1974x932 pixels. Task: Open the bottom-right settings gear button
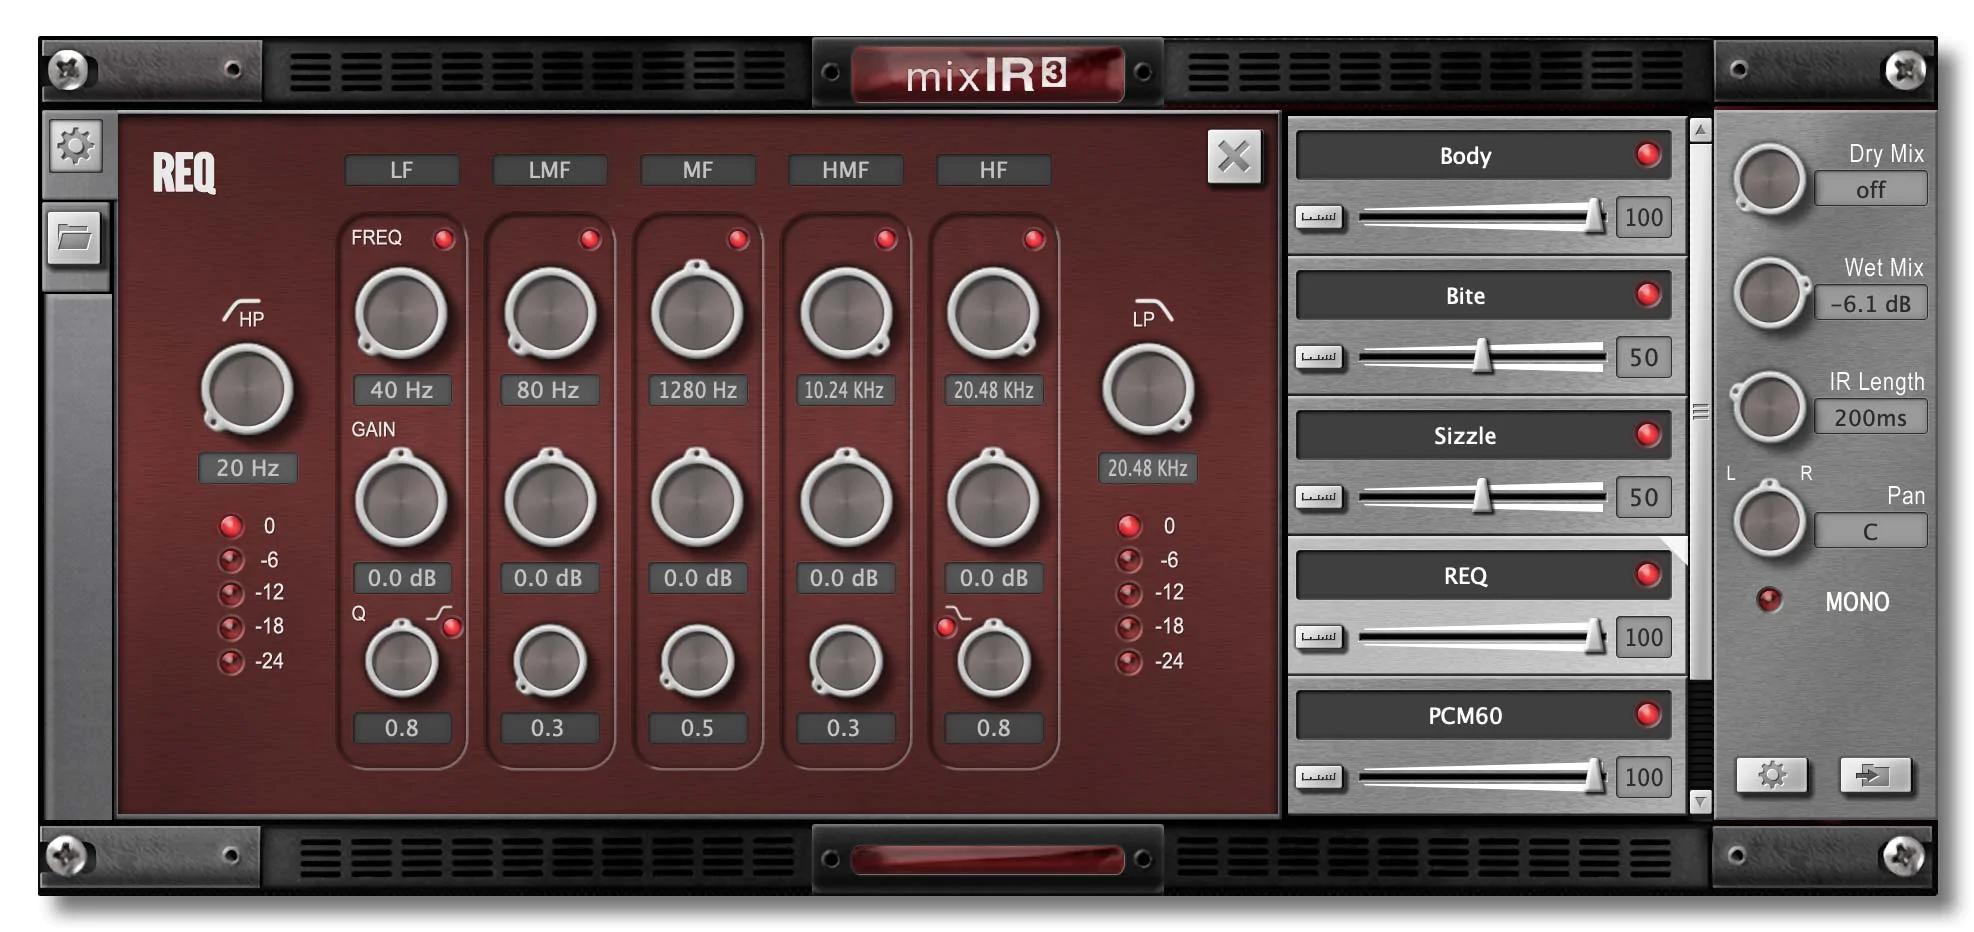click(1772, 775)
